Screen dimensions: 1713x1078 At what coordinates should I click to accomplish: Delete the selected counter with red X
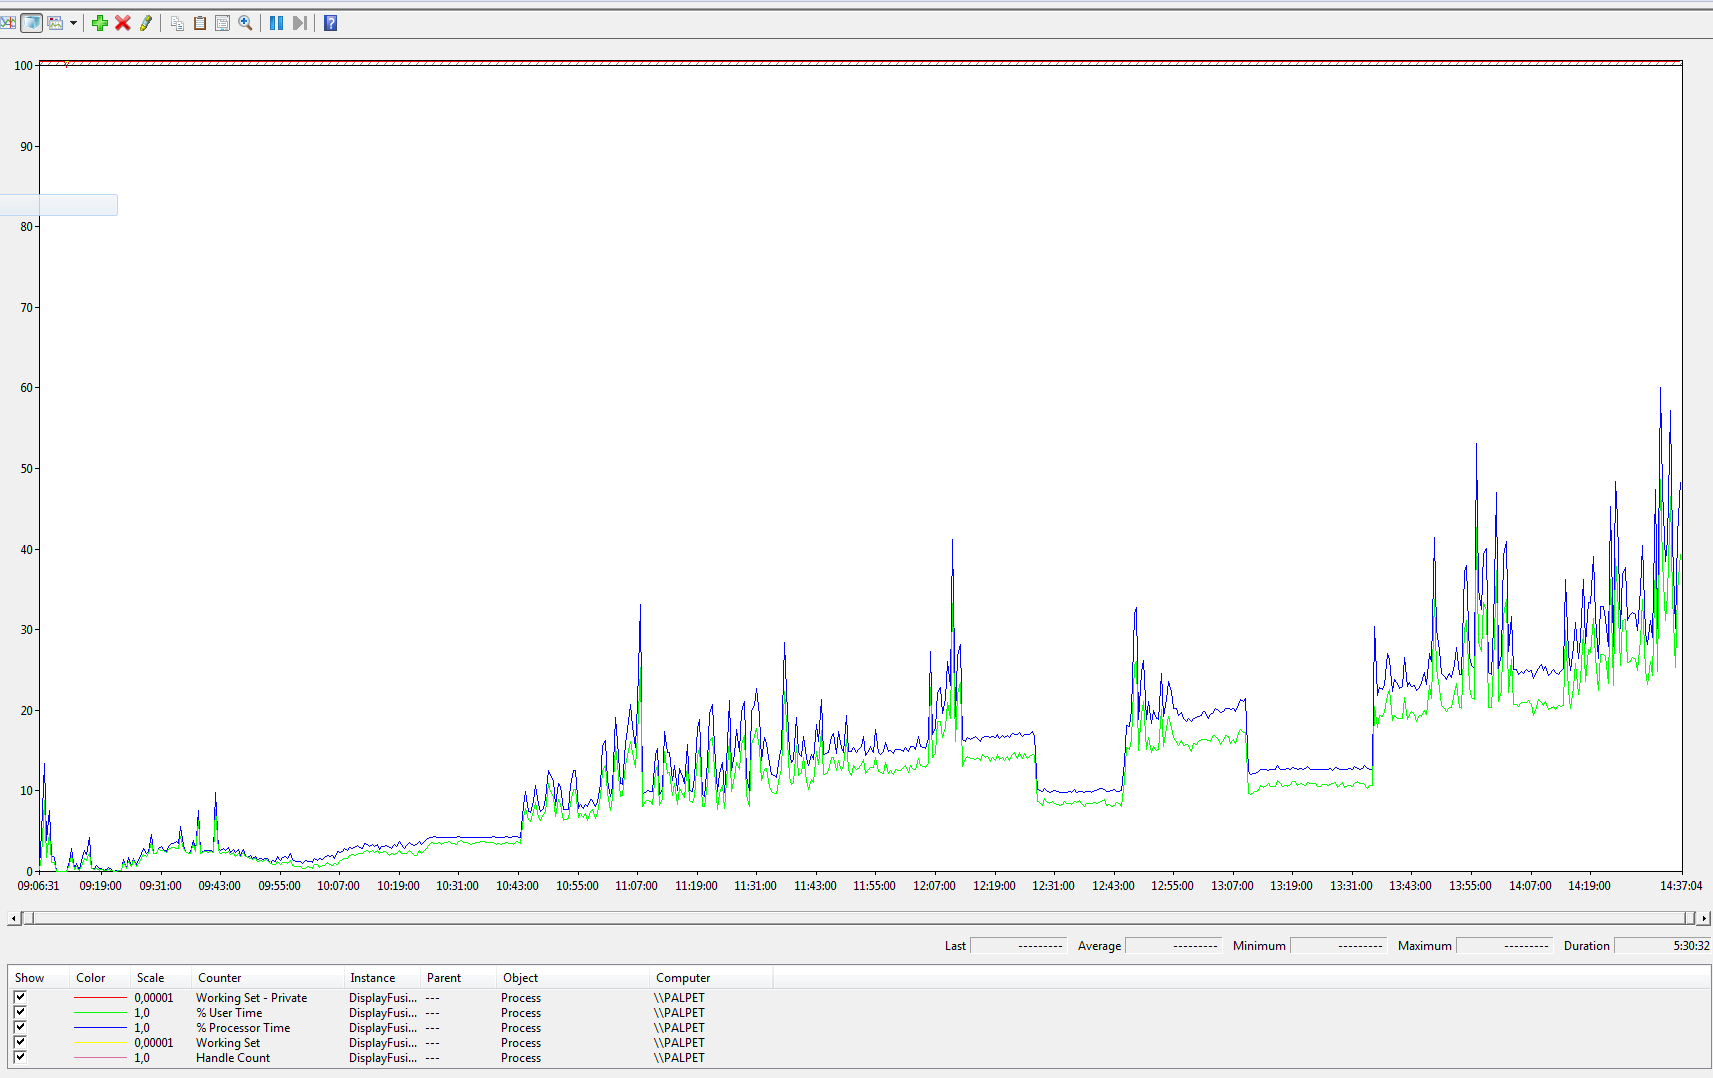click(123, 23)
